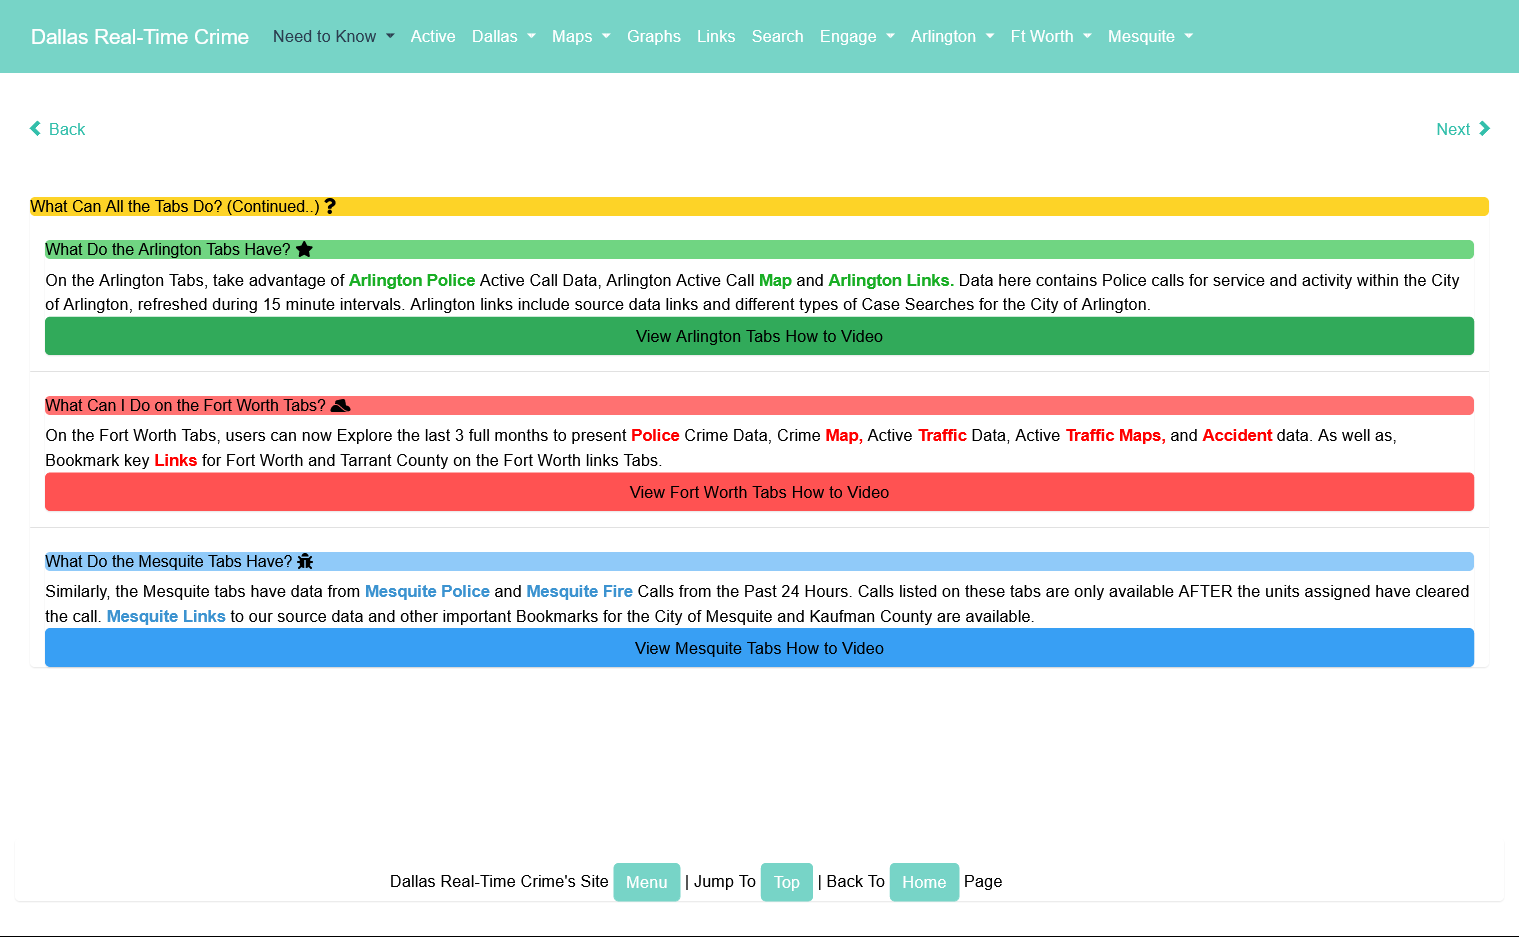Jump to Top using footer button

pos(786,882)
